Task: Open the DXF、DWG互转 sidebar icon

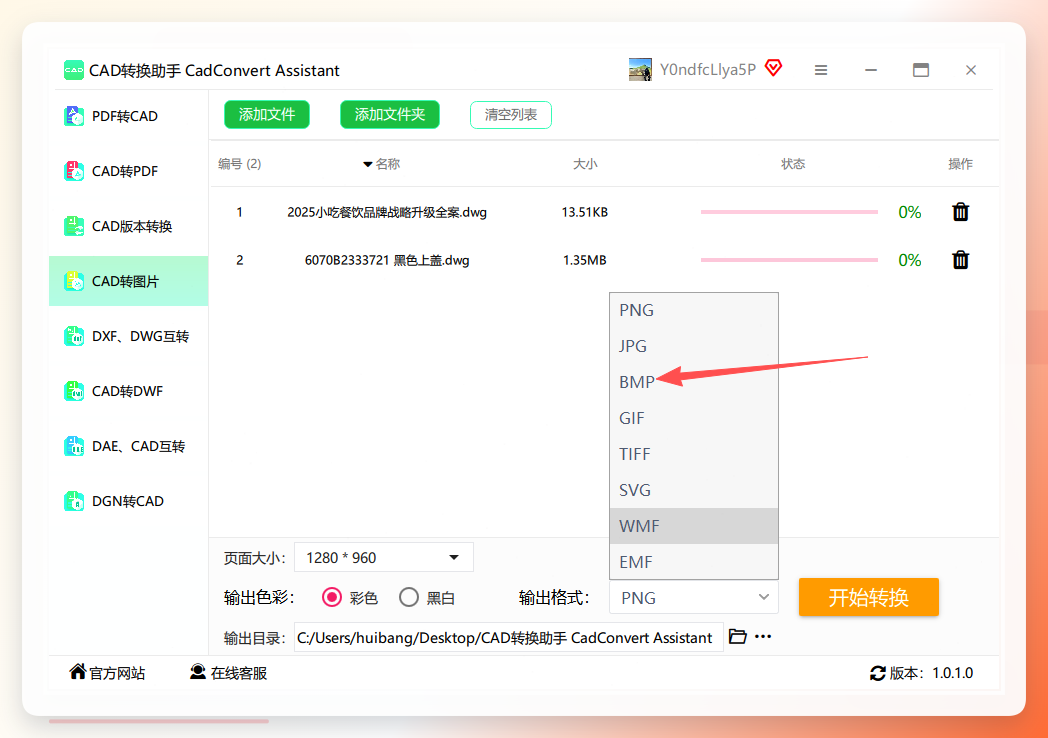Action: (74, 336)
